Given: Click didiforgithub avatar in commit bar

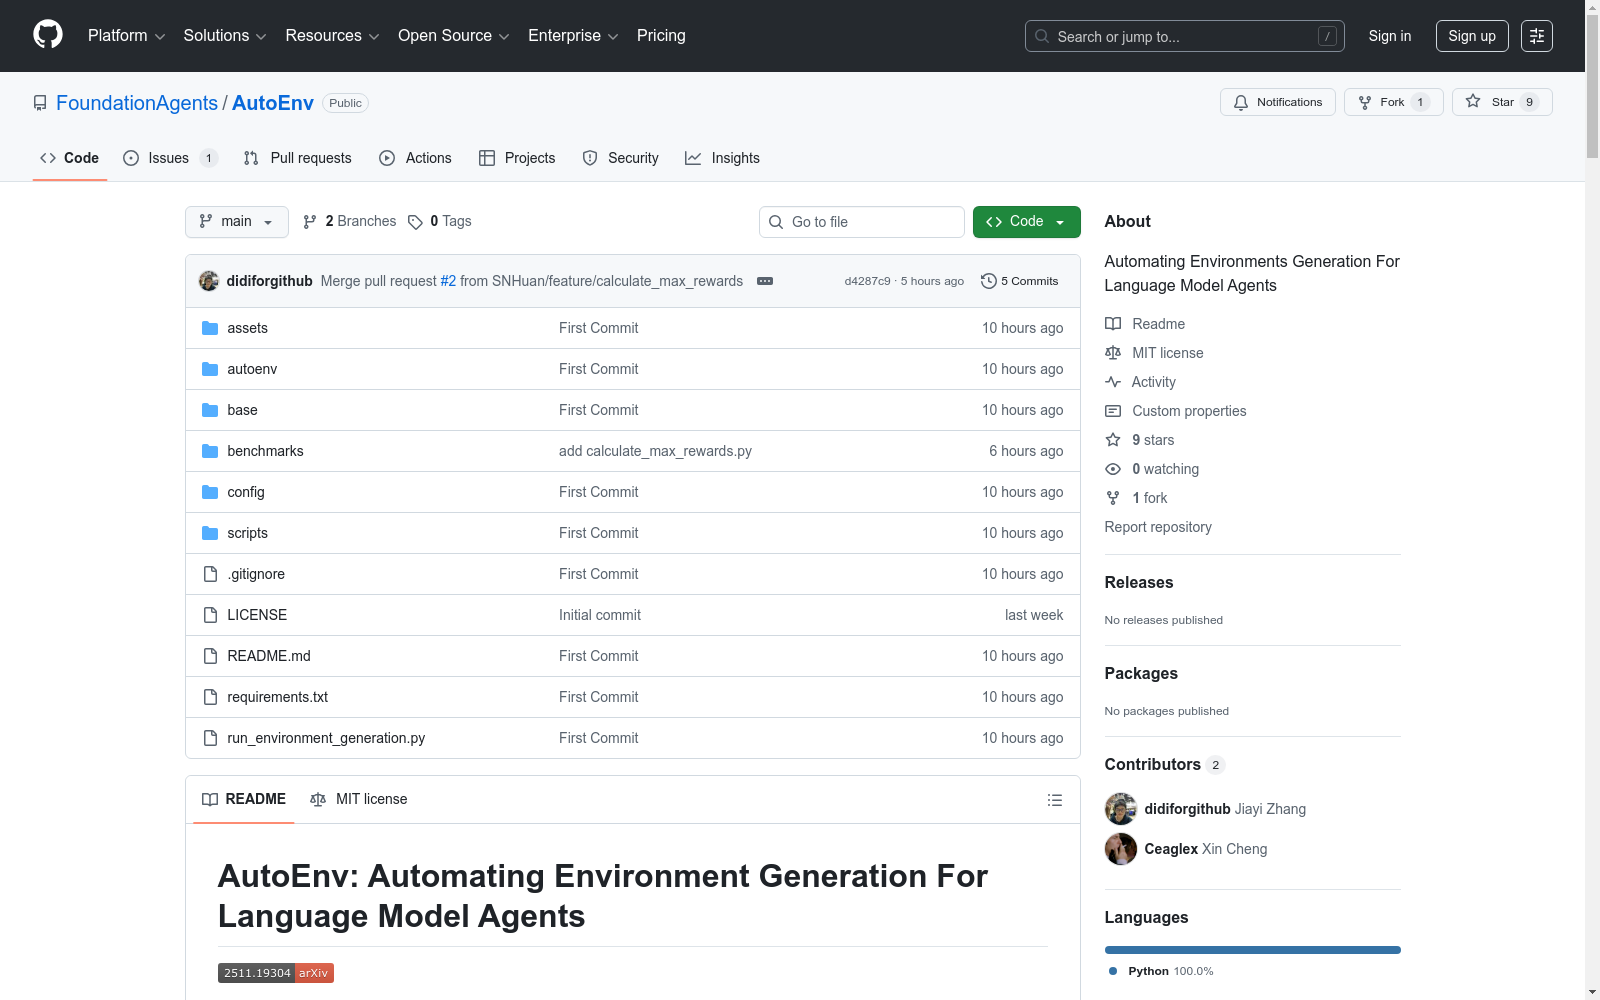Looking at the screenshot, I should coord(209,281).
